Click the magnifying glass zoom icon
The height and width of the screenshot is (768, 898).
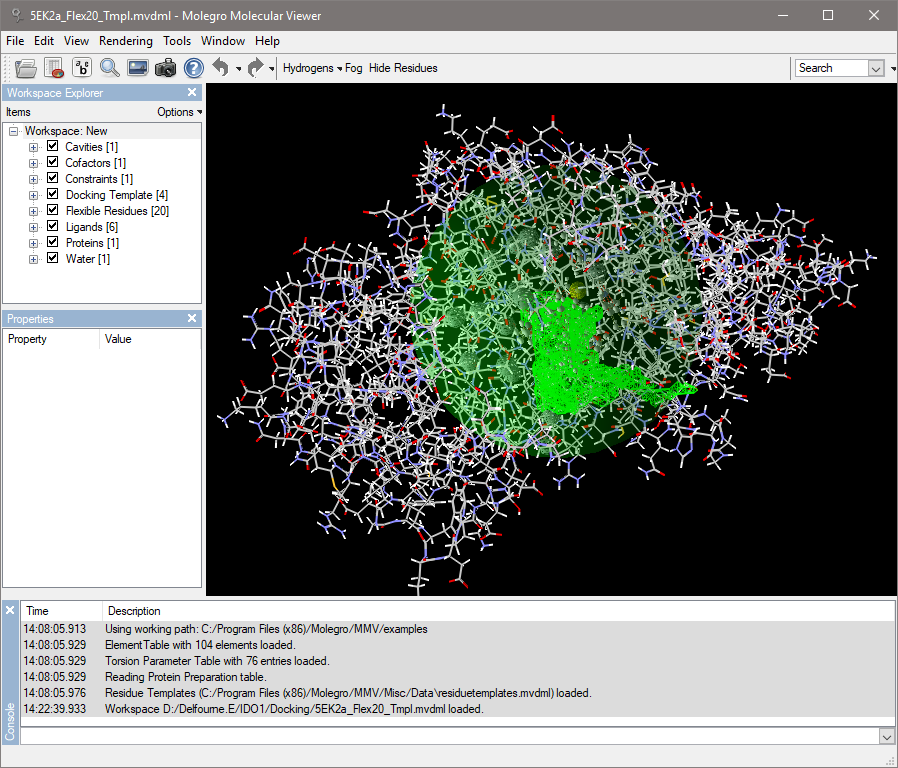pyautogui.click(x=109, y=68)
